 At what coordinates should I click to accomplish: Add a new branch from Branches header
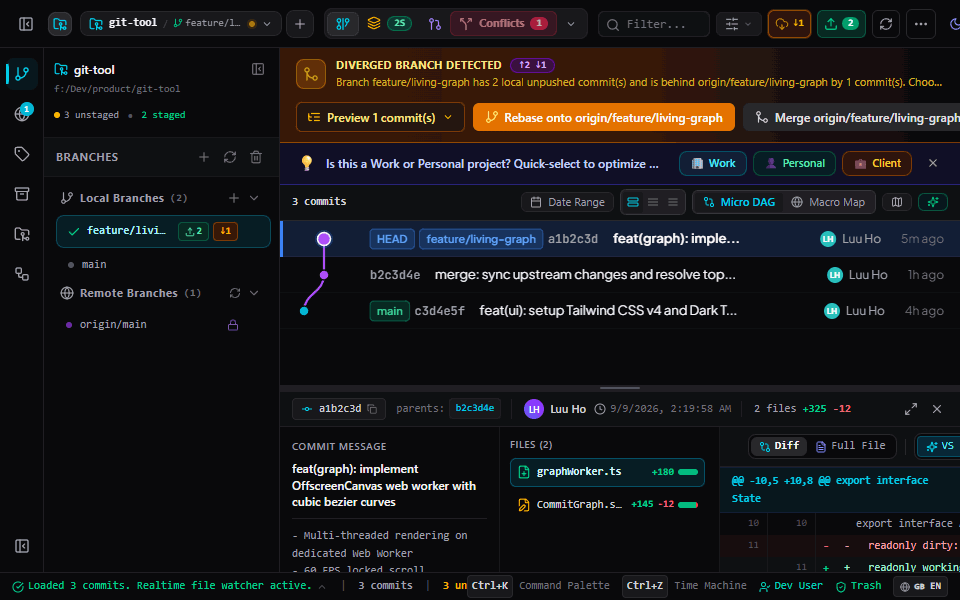pos(204,157)
